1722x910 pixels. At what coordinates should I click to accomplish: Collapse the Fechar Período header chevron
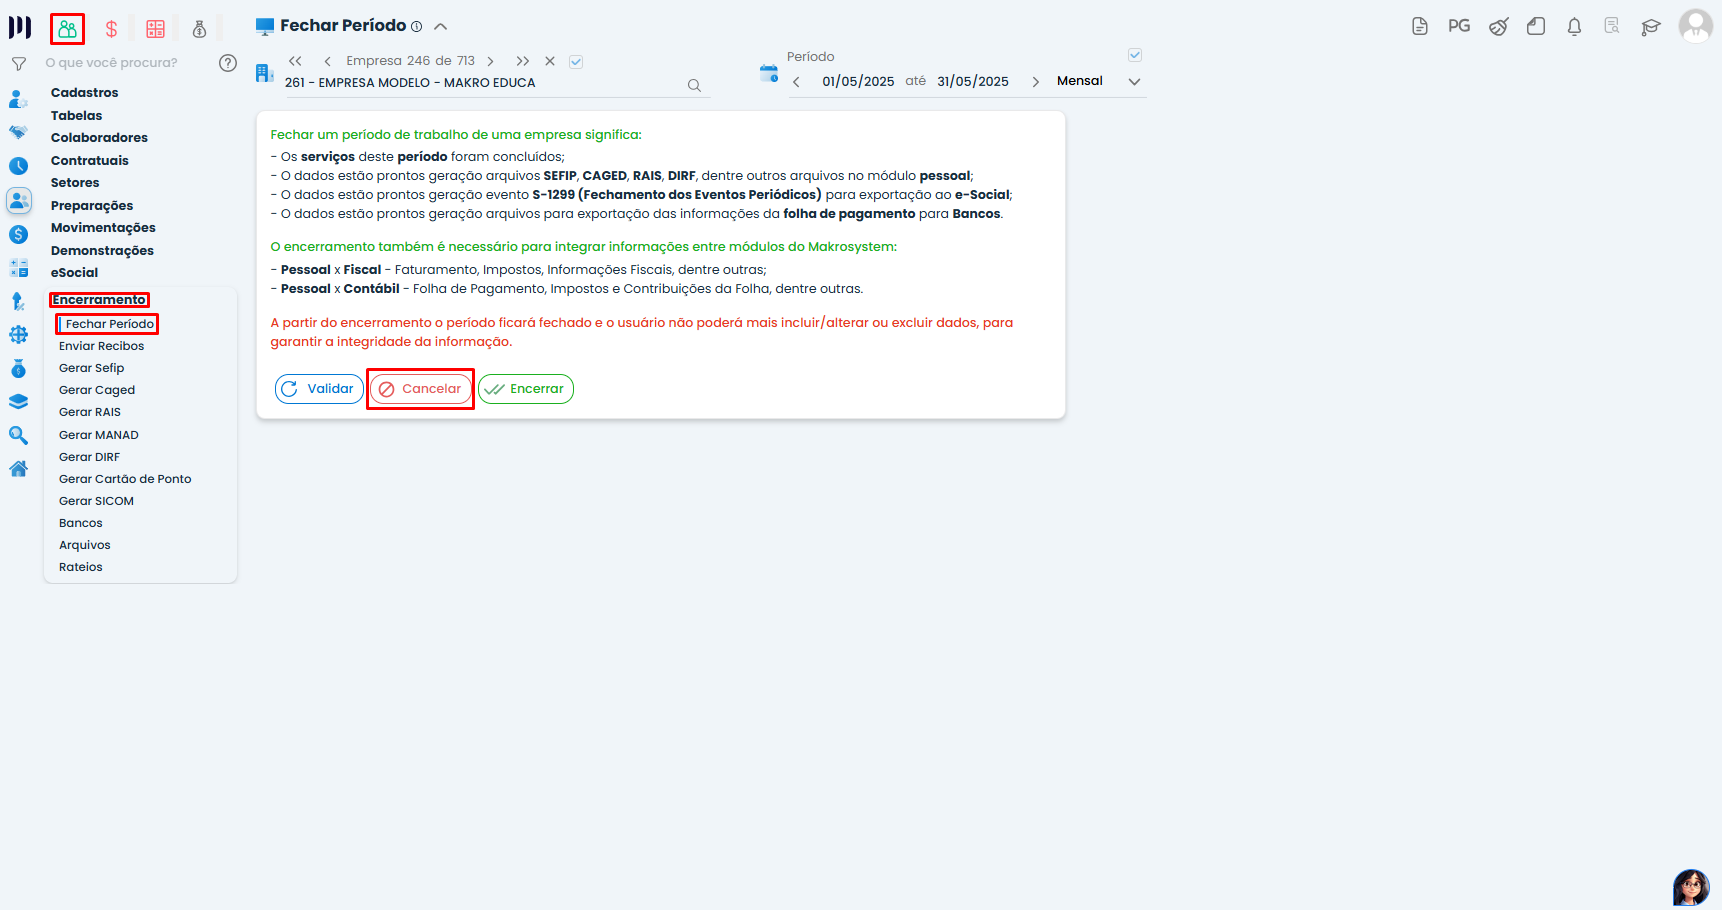point(440,27)
